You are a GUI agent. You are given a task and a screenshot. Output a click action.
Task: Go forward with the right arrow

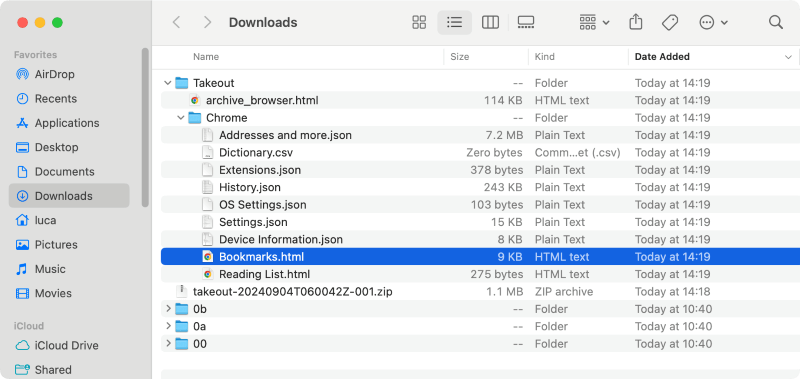(x=207, y=22)
